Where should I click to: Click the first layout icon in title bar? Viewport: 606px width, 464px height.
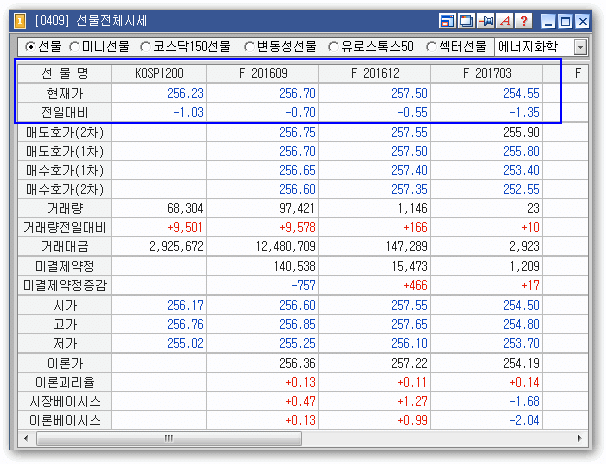pos(447,21)
